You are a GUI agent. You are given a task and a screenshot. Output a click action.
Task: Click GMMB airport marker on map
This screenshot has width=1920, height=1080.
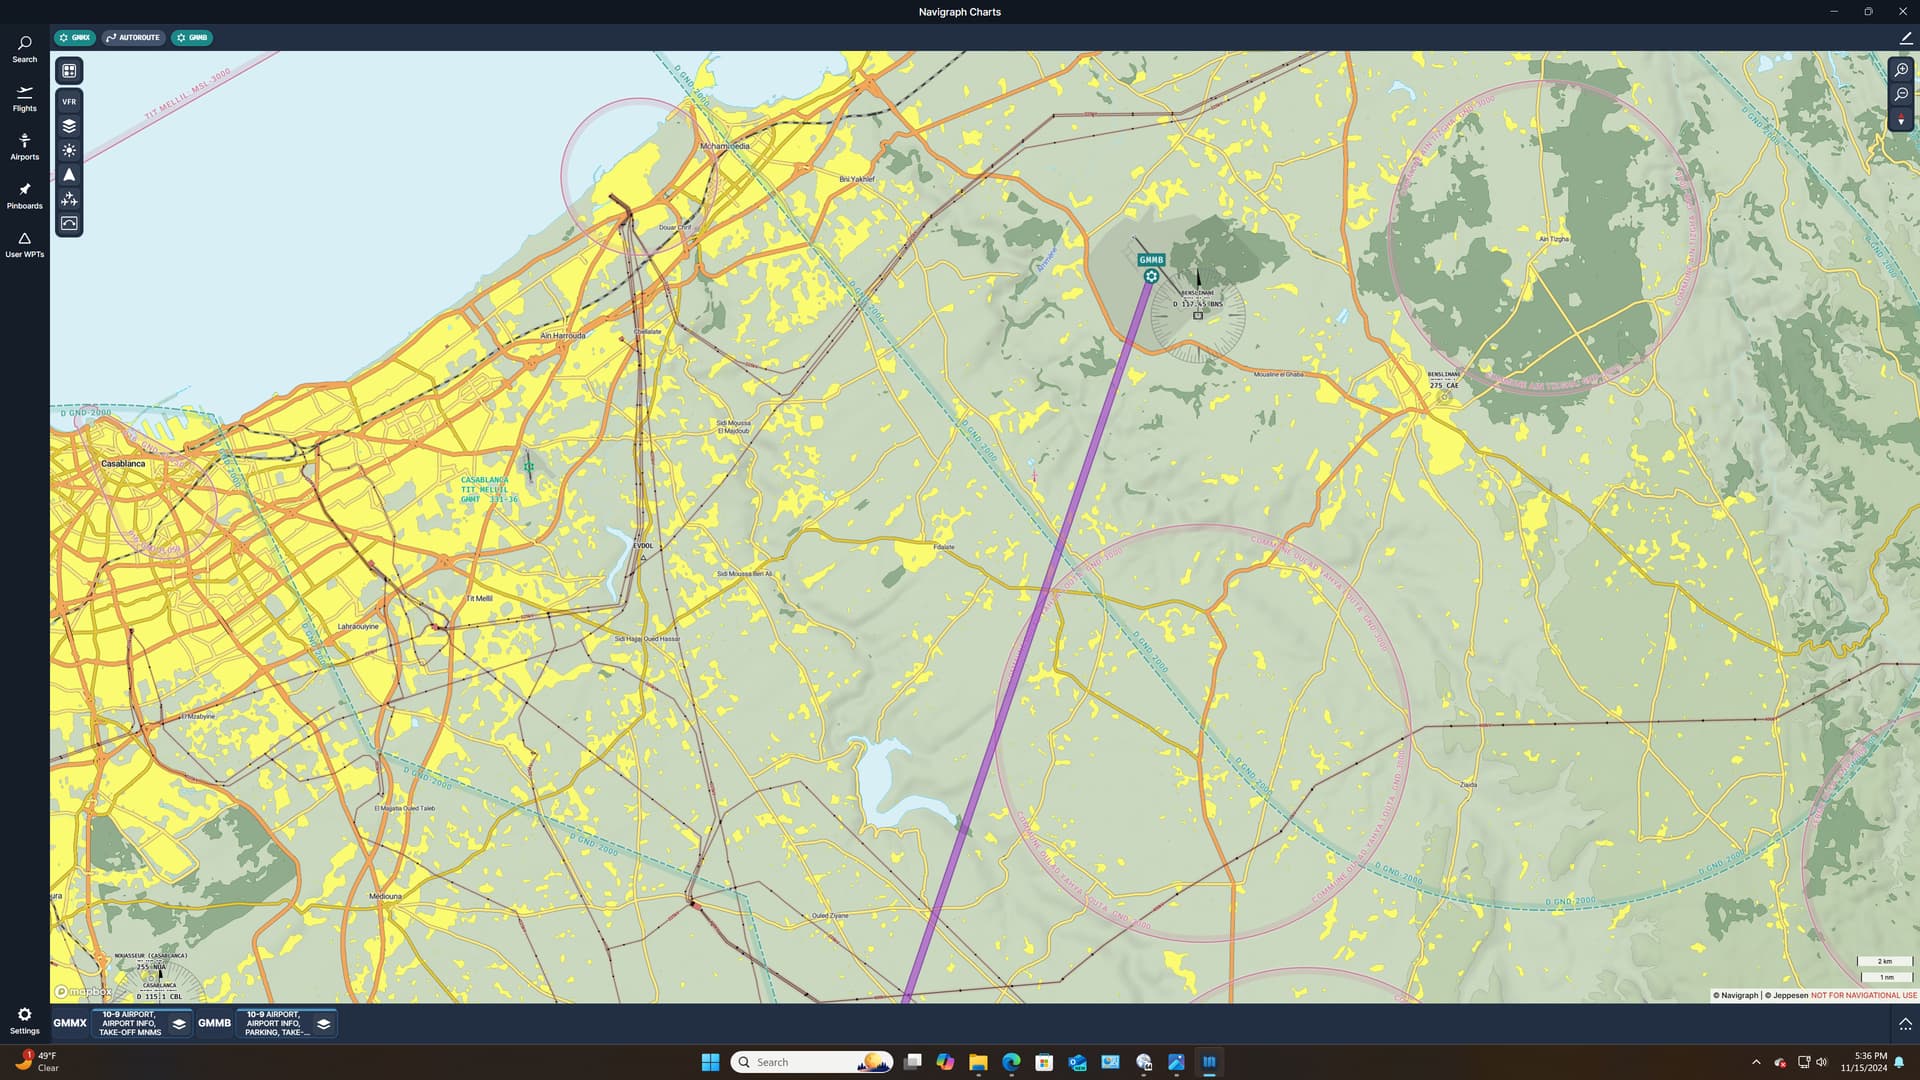(x=1151, y=276)
